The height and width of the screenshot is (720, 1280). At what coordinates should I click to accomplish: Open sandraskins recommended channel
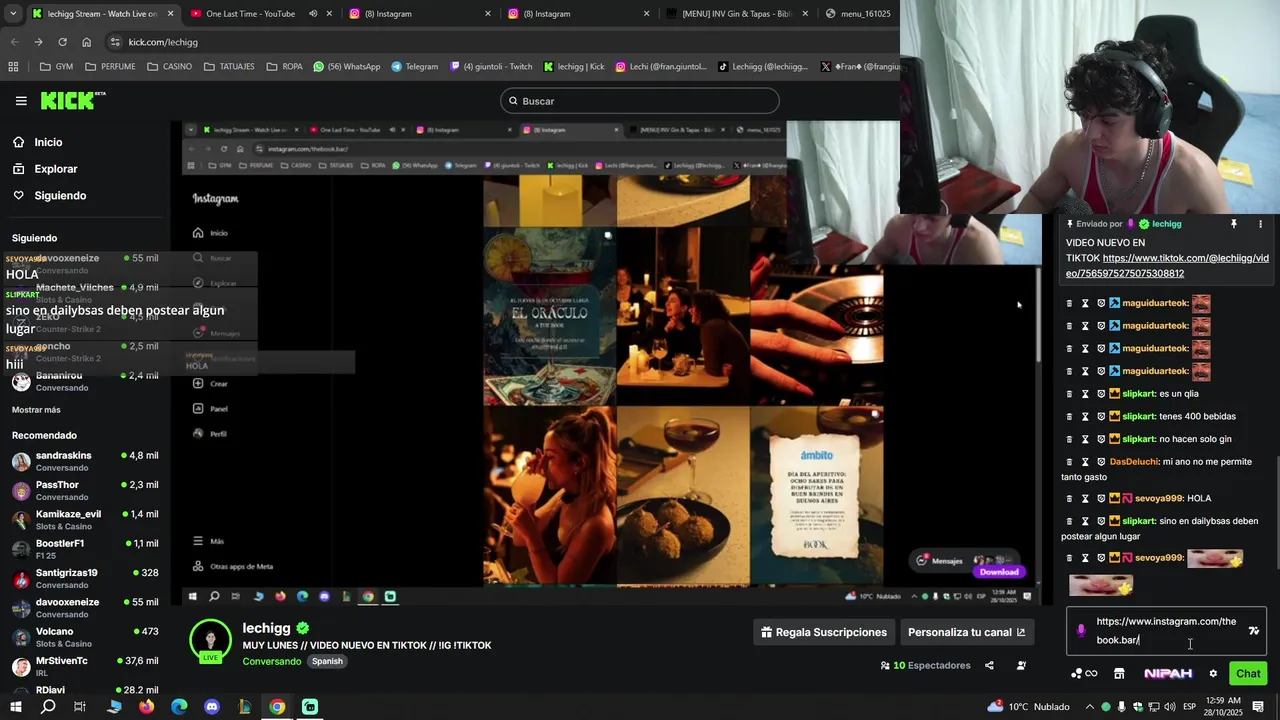pyautogui.click(x=85, y=461)
